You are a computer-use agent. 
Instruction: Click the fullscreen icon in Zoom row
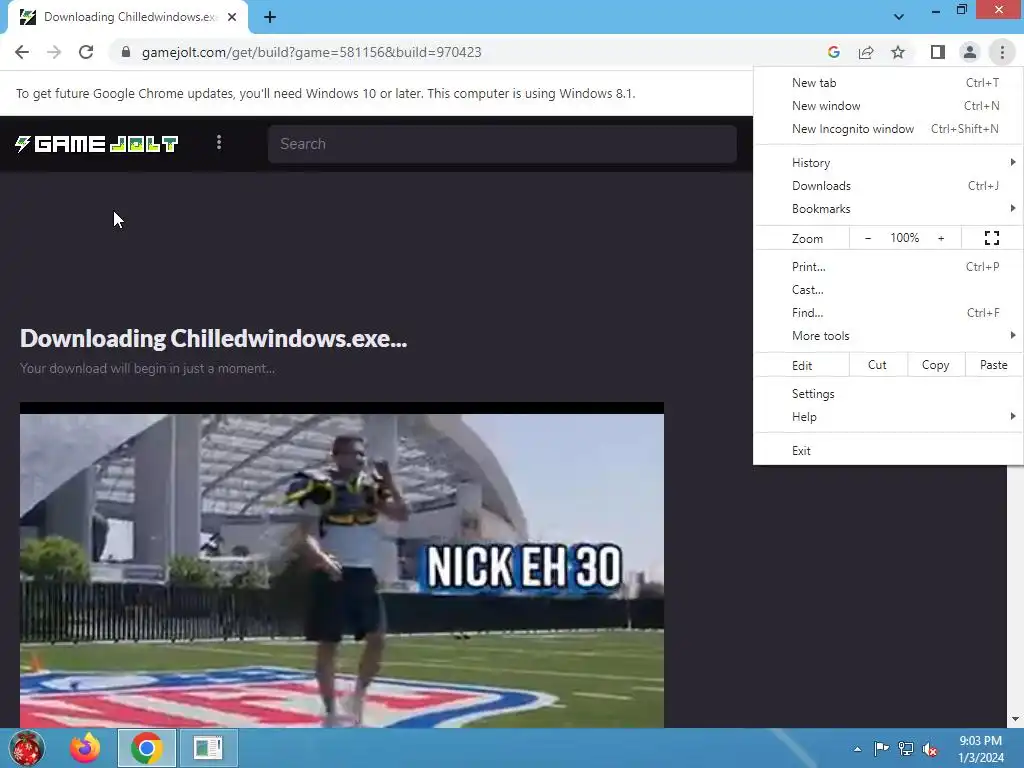pyautogui.click(x=992, y=238)
